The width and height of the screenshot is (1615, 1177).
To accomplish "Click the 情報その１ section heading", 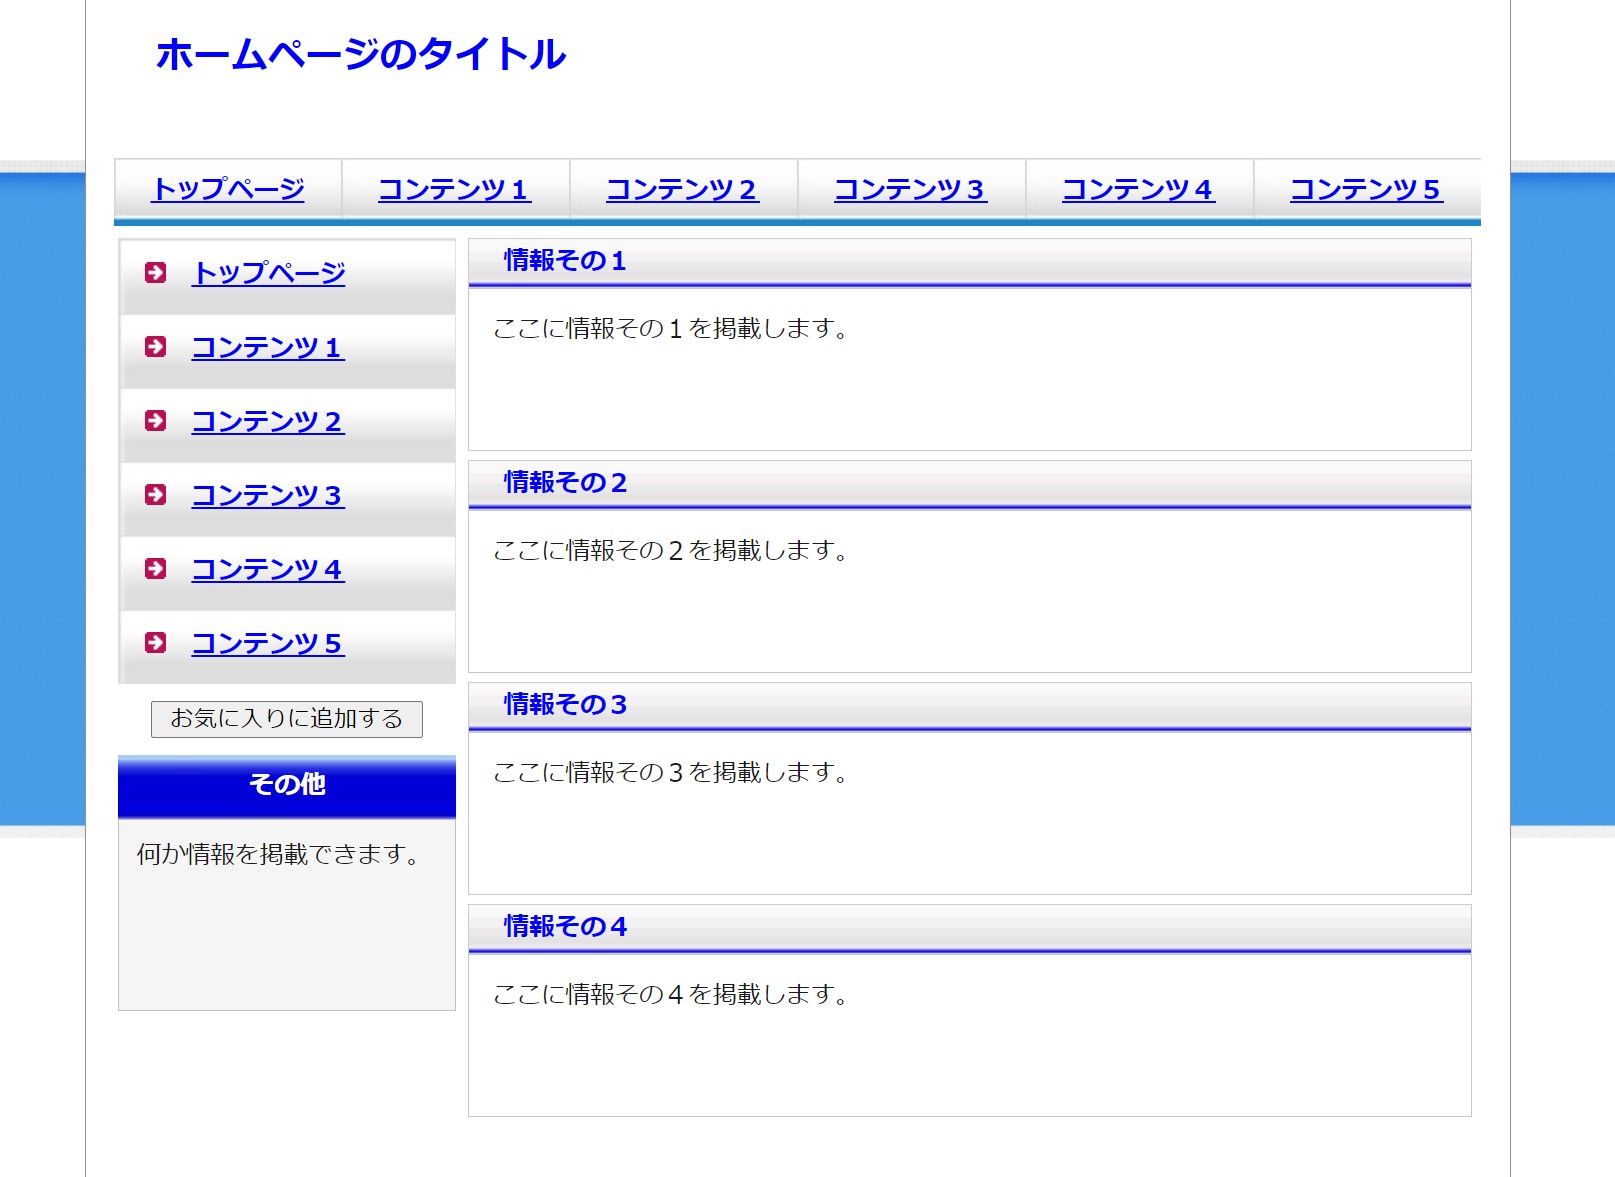I will pos(565,261).
